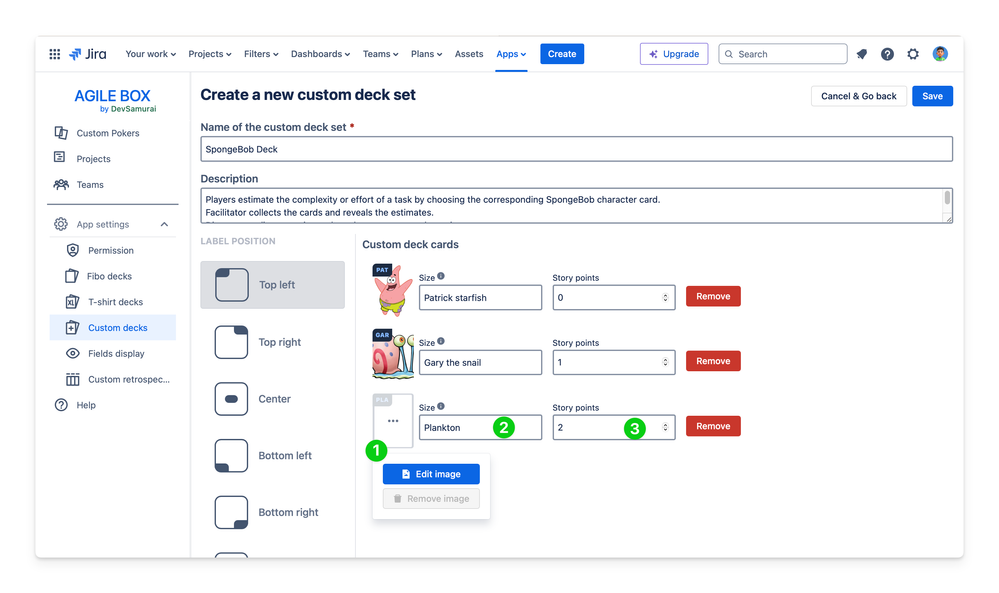Image resolution: width=999 pixels, height=593 pixels.
Task: Click the Custom Pokers sidebar icon
Action: pyautogui.click(x=61, y=132)
